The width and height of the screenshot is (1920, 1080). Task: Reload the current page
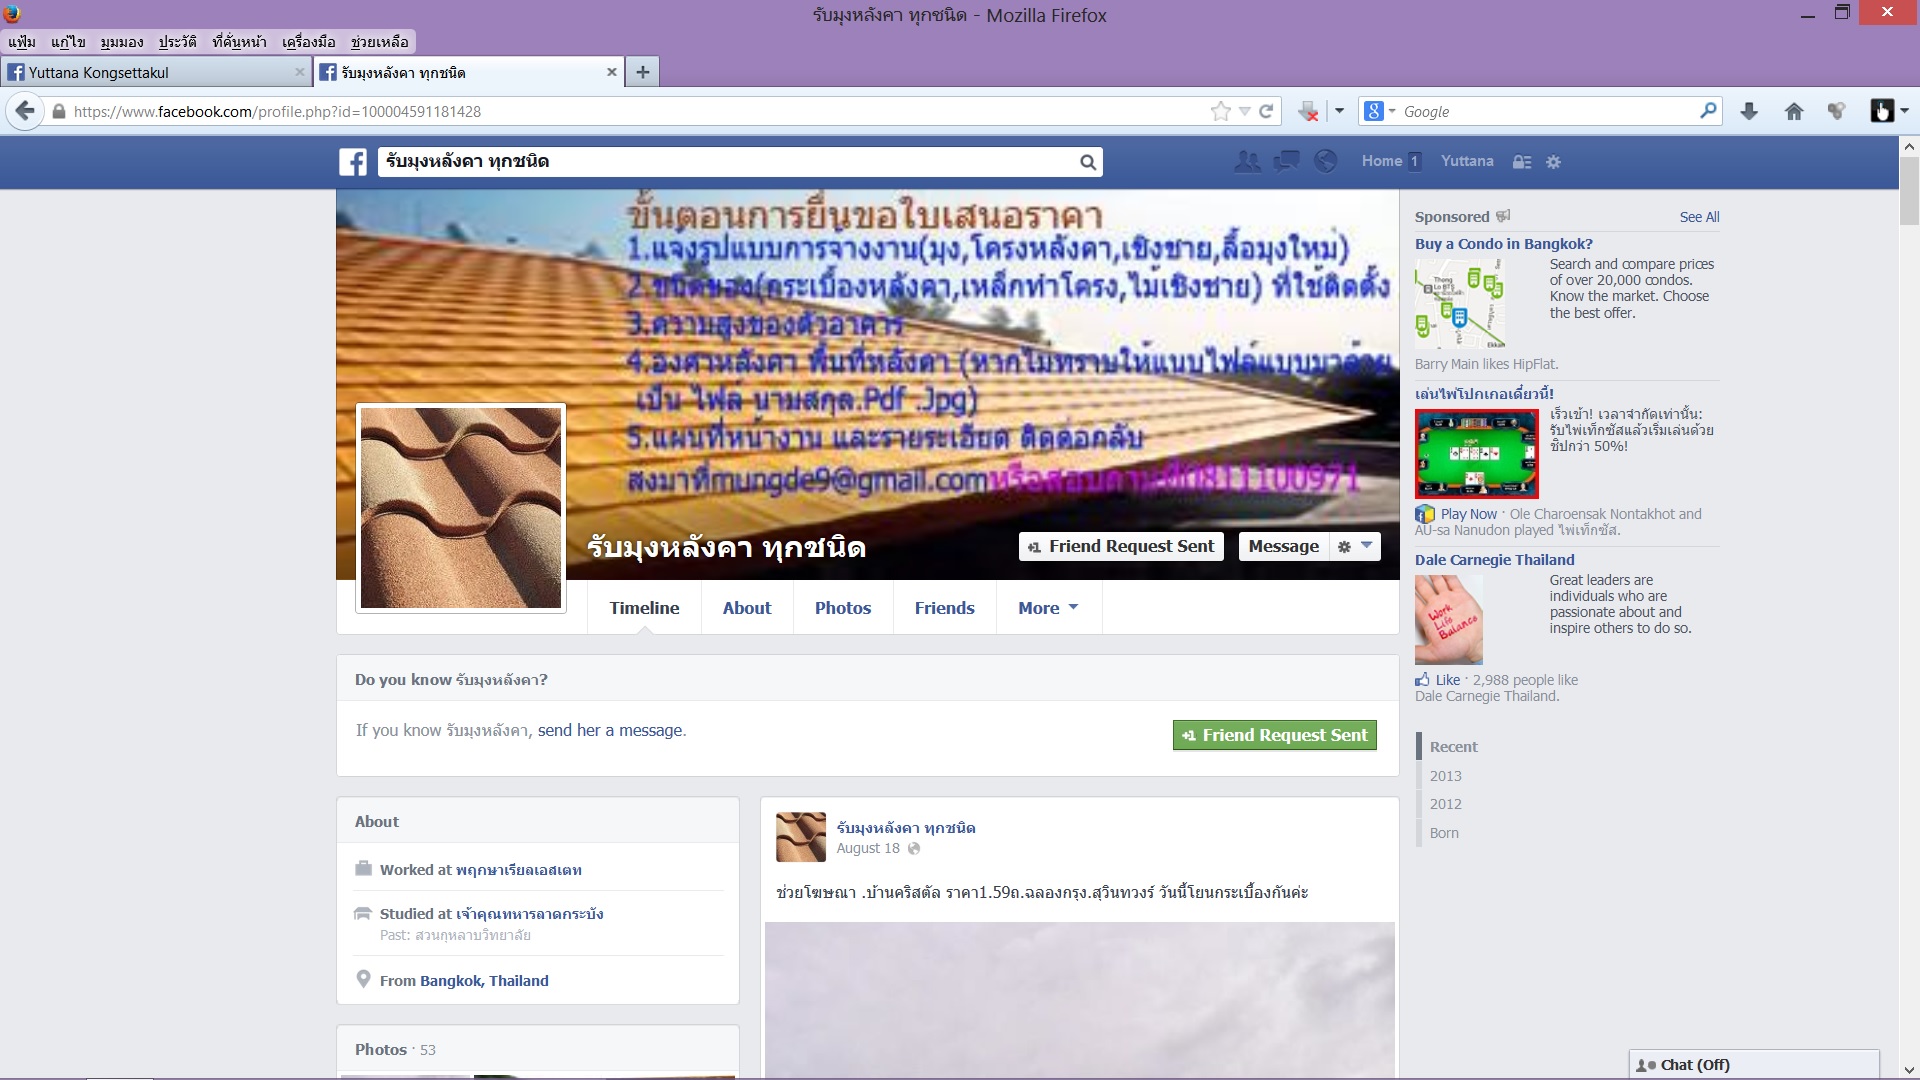(1266, 111)
